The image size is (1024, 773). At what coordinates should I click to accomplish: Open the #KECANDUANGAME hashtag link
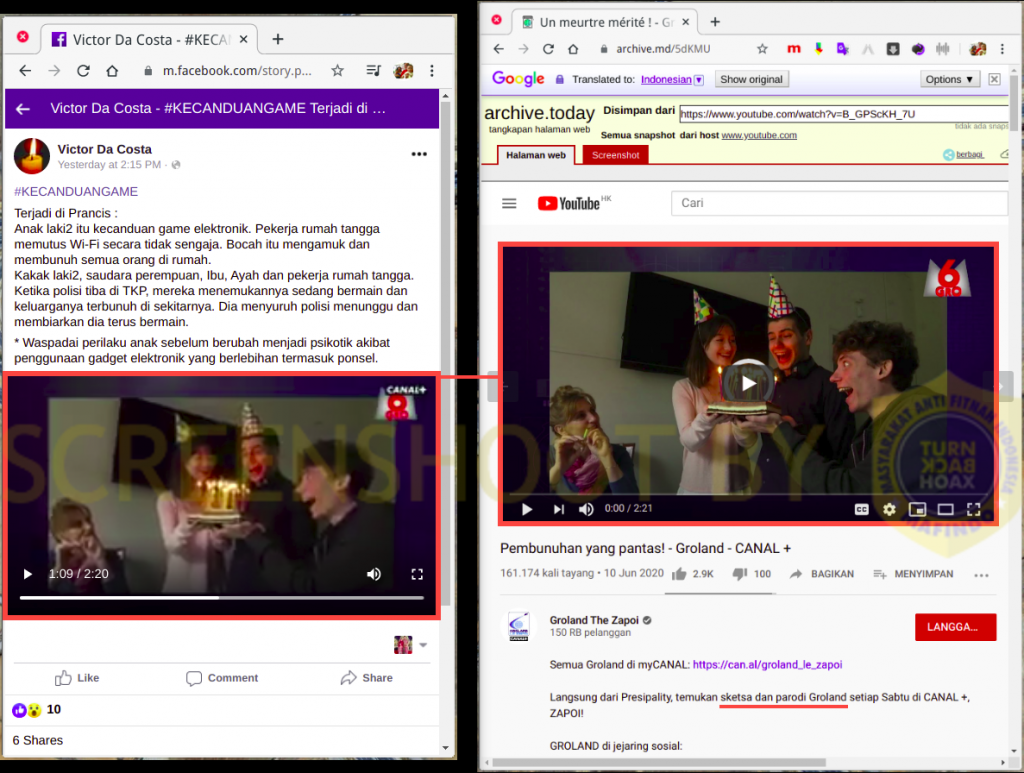(x=76, y=191)
